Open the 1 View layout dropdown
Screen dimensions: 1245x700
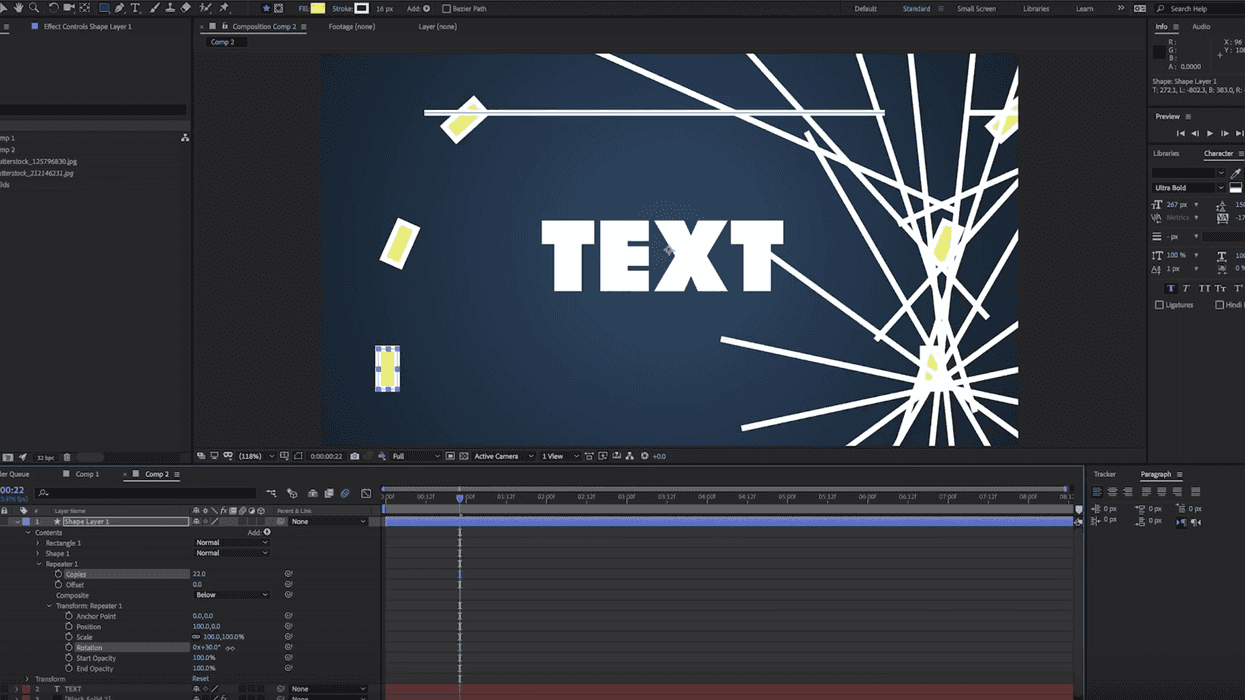coord(559,456)
